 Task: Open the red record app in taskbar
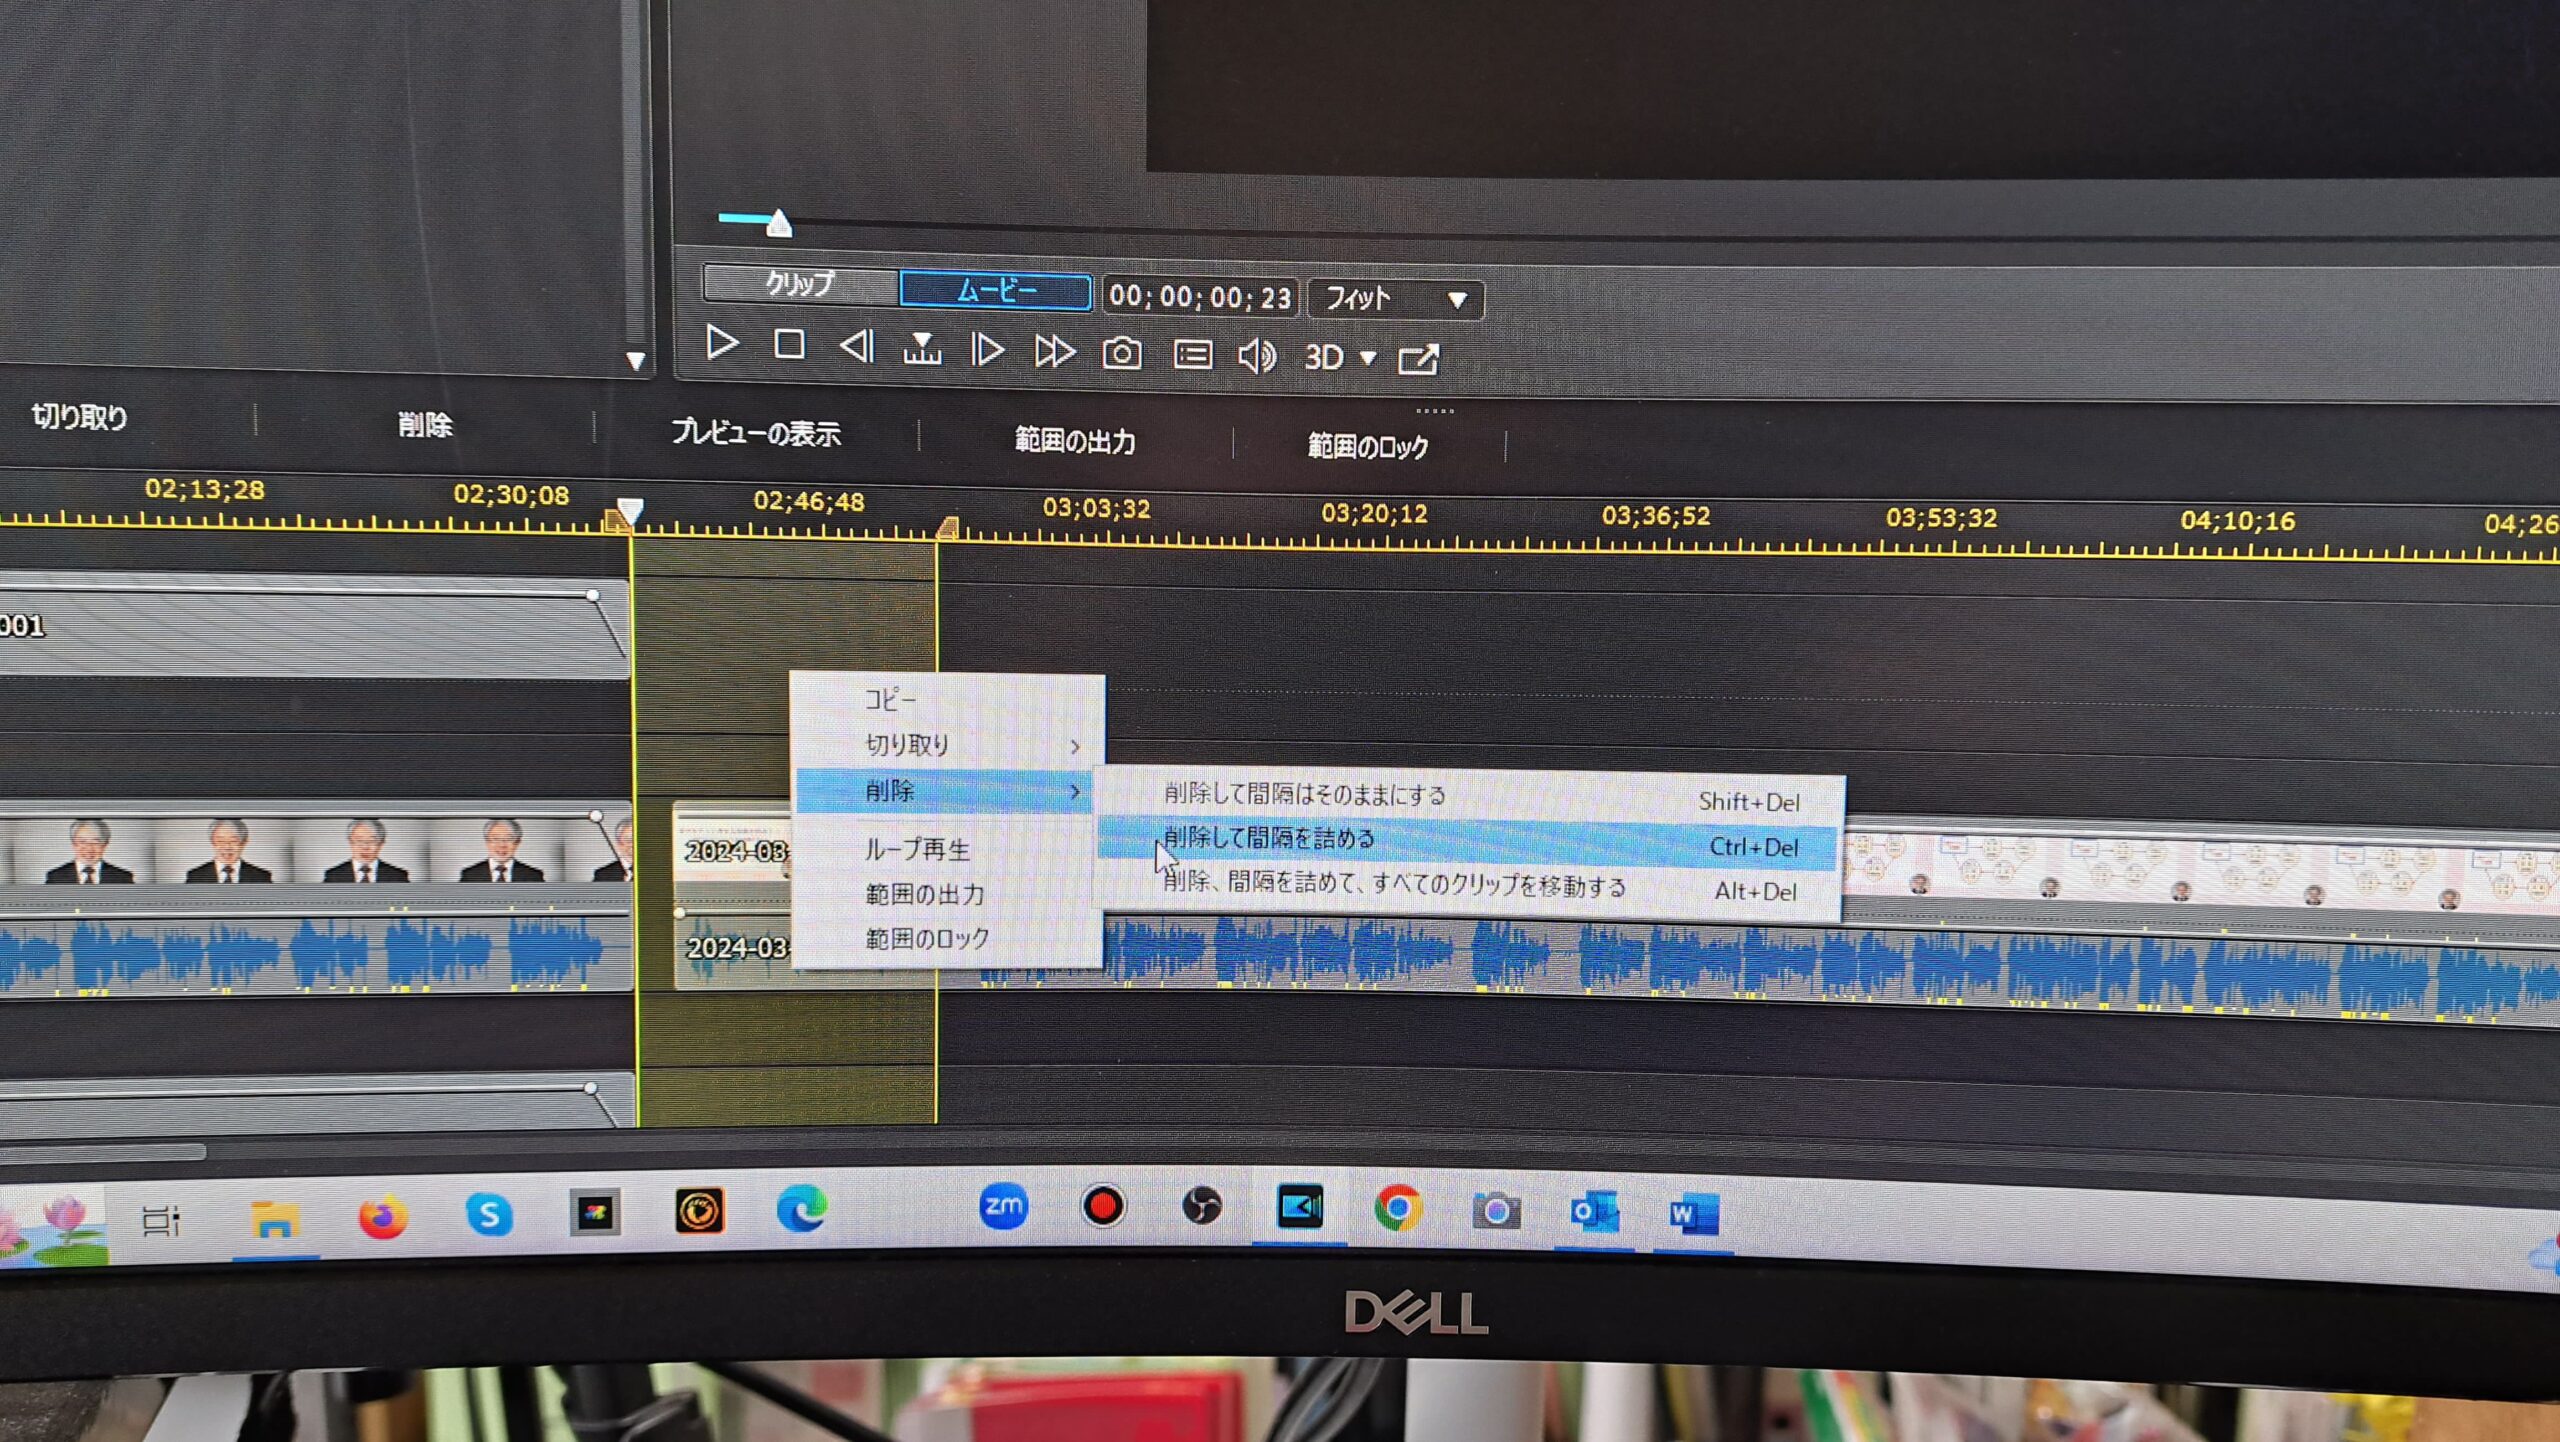tap(1103, 1207)
